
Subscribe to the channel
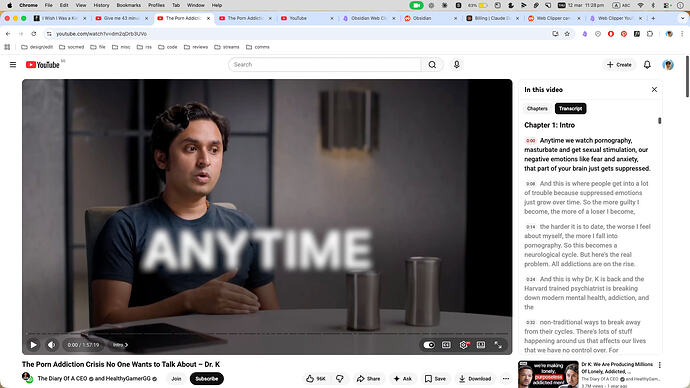point(206,379)
